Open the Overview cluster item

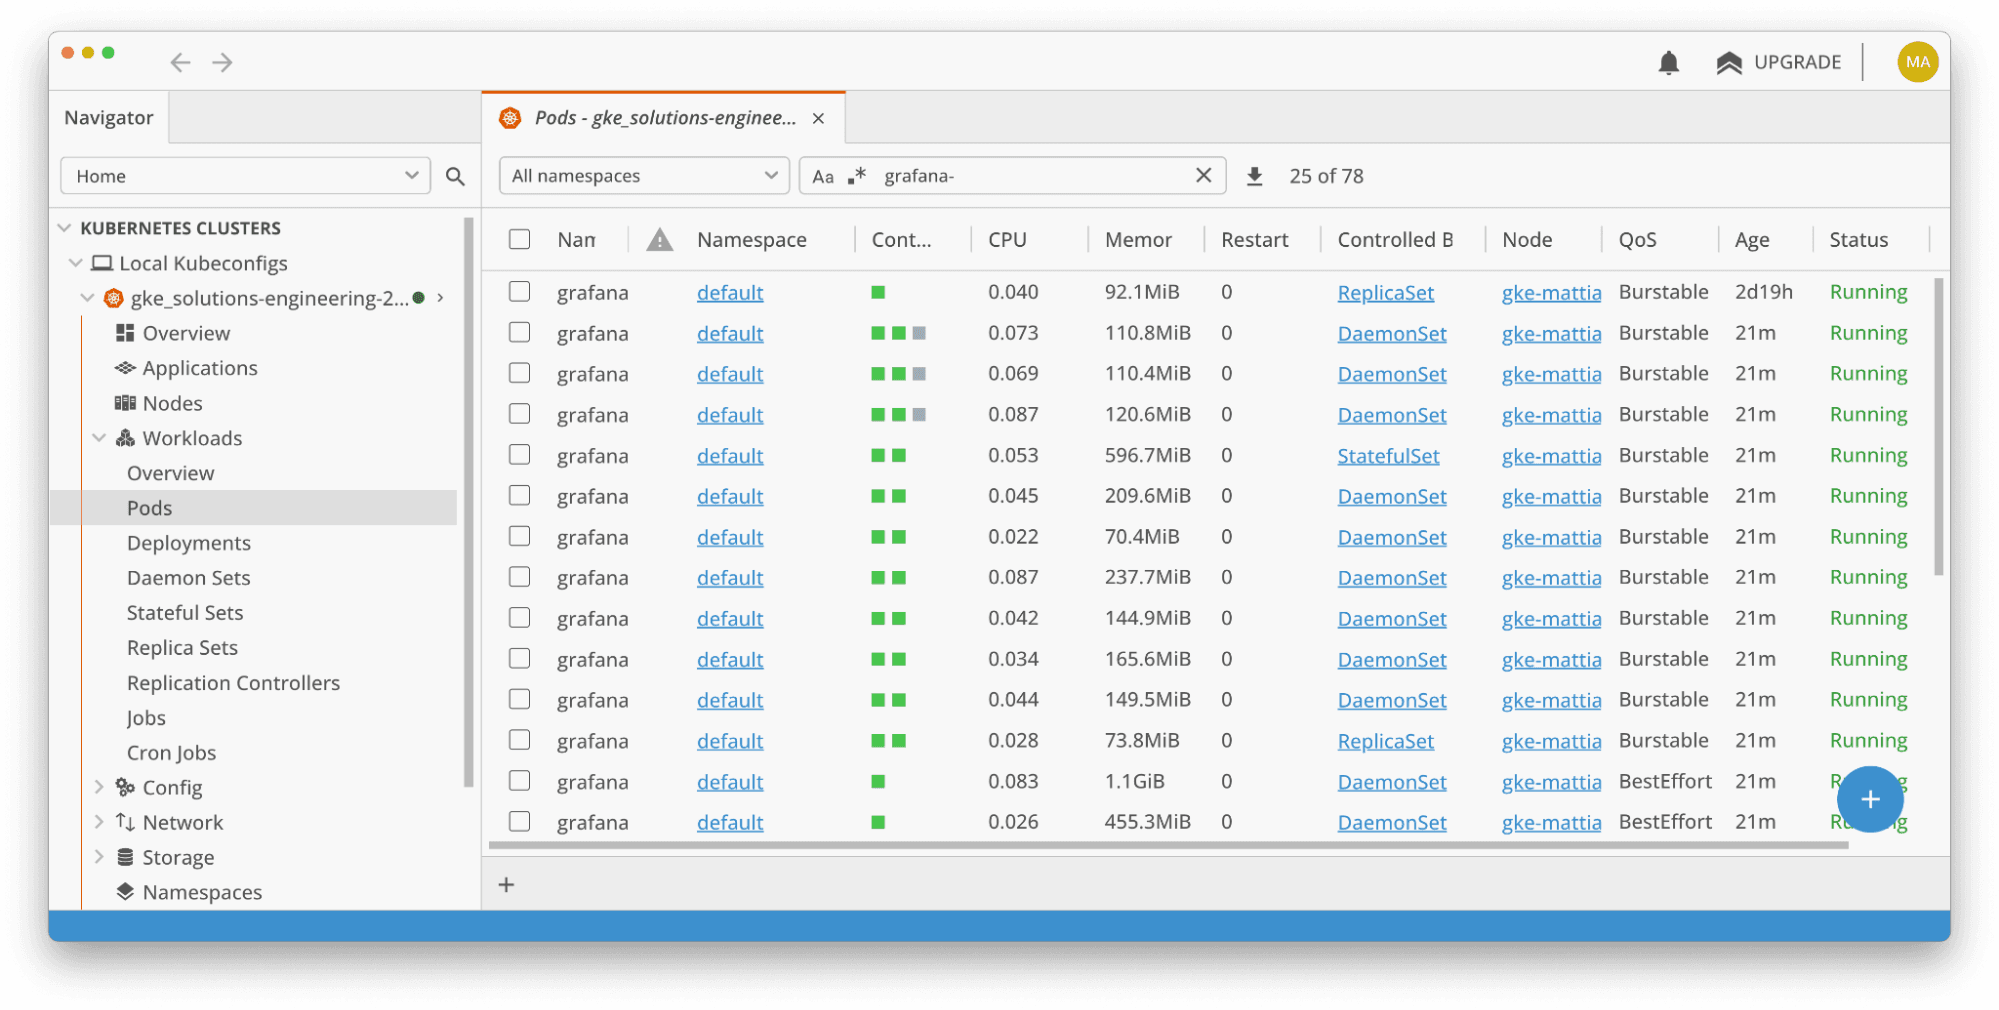[x=185, y=333]
